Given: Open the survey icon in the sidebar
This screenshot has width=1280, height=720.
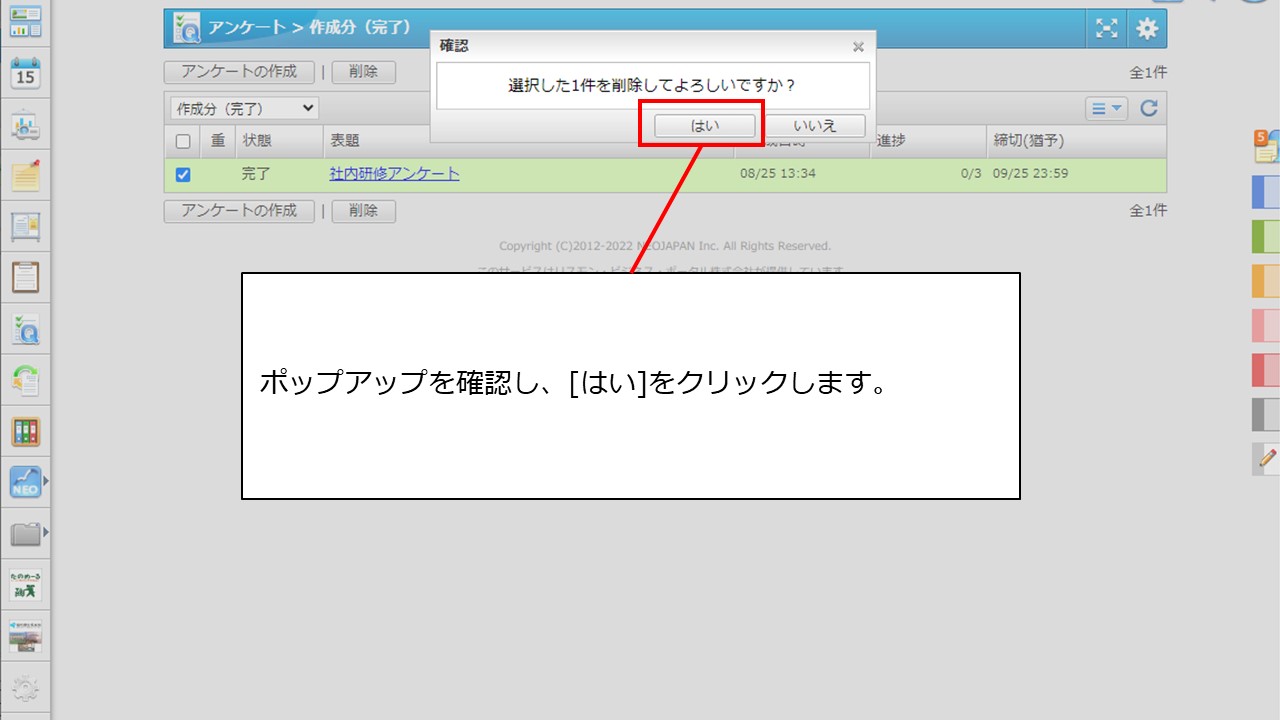Looking at the screenshot, I should click(x=25, y=329).
